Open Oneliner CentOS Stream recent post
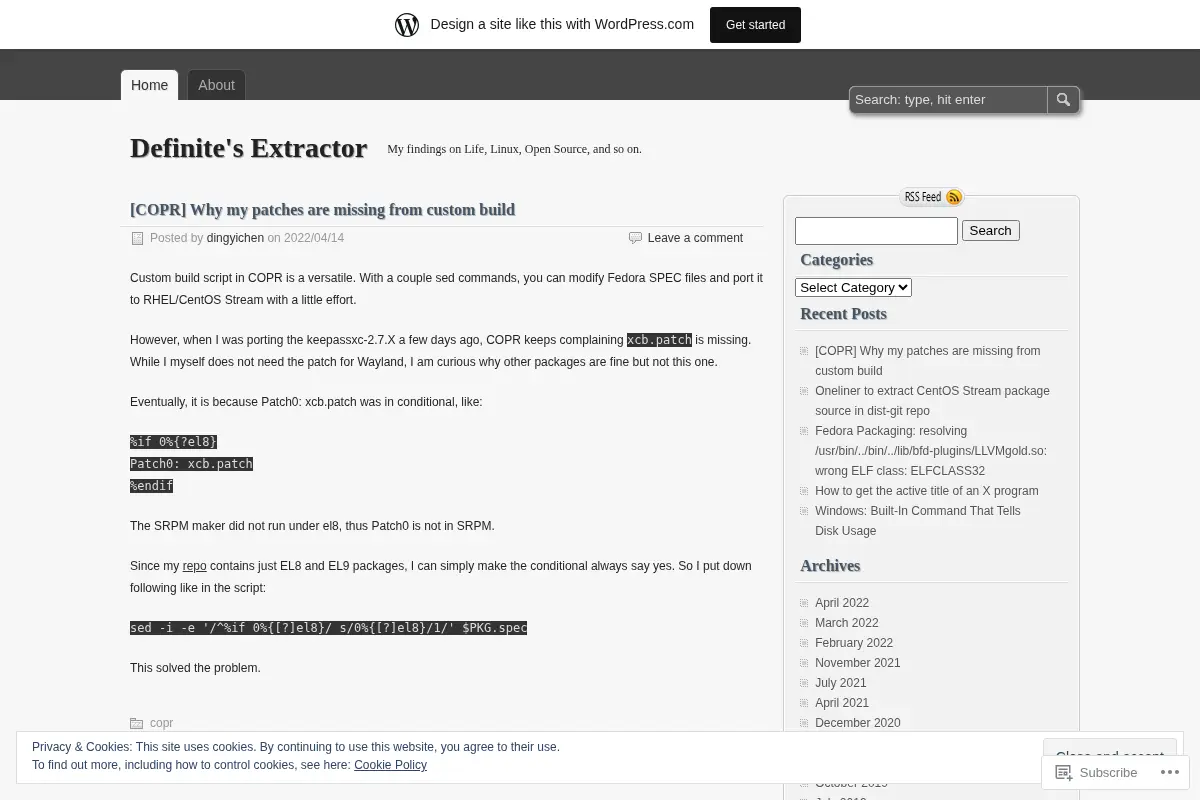1200x800 pixels. [932, 401]
